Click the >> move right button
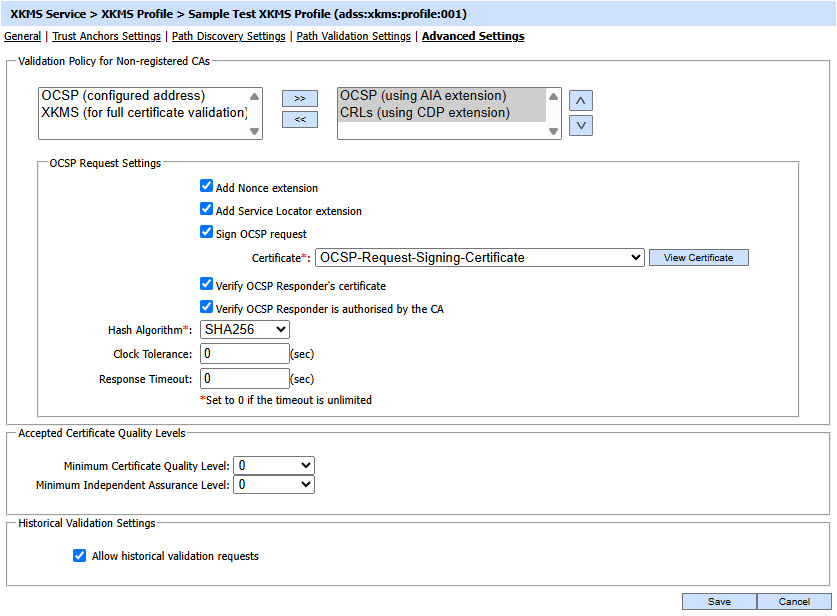 [x=299, y=99]
